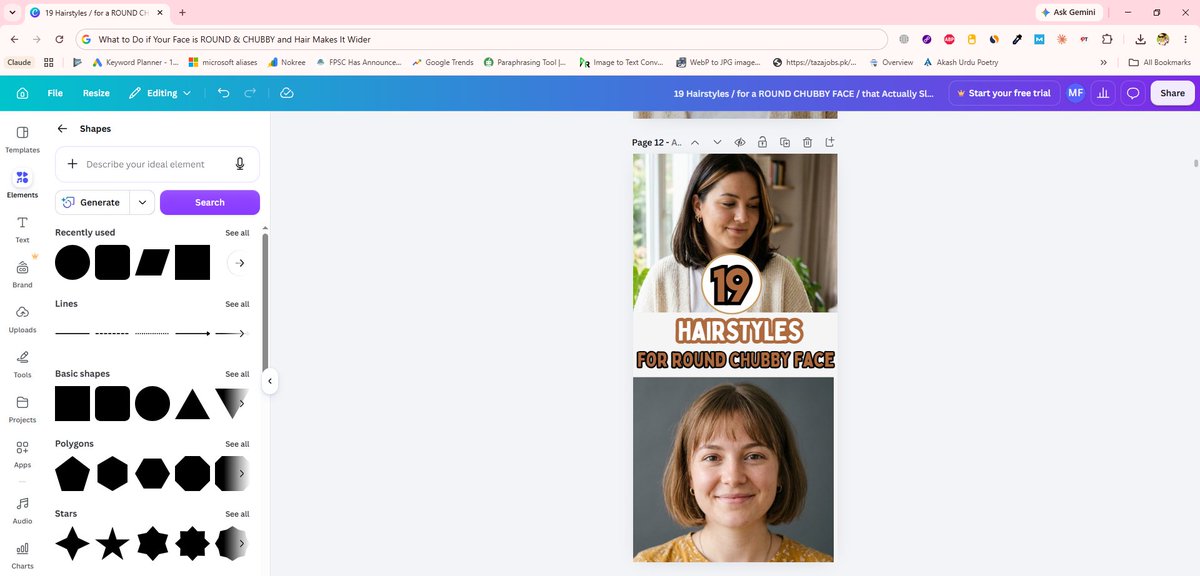Screen dimensions: 1200x576
Task: Open the Apps panel
Action: coord(22,454)
